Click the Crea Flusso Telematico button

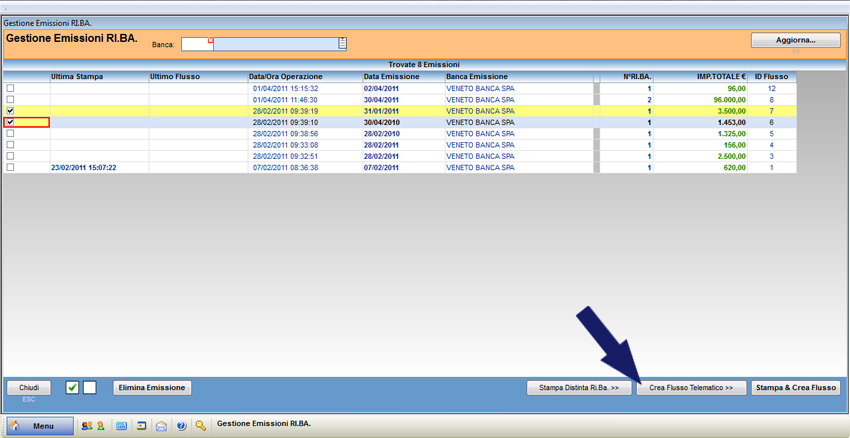[691, 388]
